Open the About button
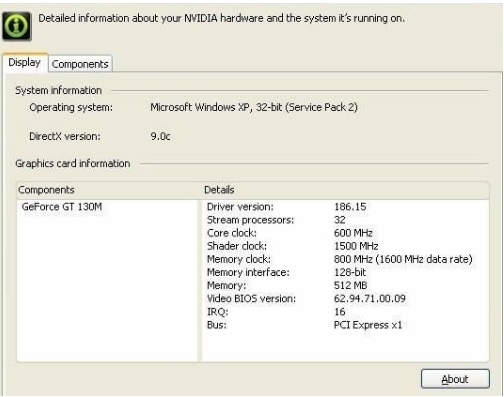The width and height of the screenshot is (504, 397). 455,379
